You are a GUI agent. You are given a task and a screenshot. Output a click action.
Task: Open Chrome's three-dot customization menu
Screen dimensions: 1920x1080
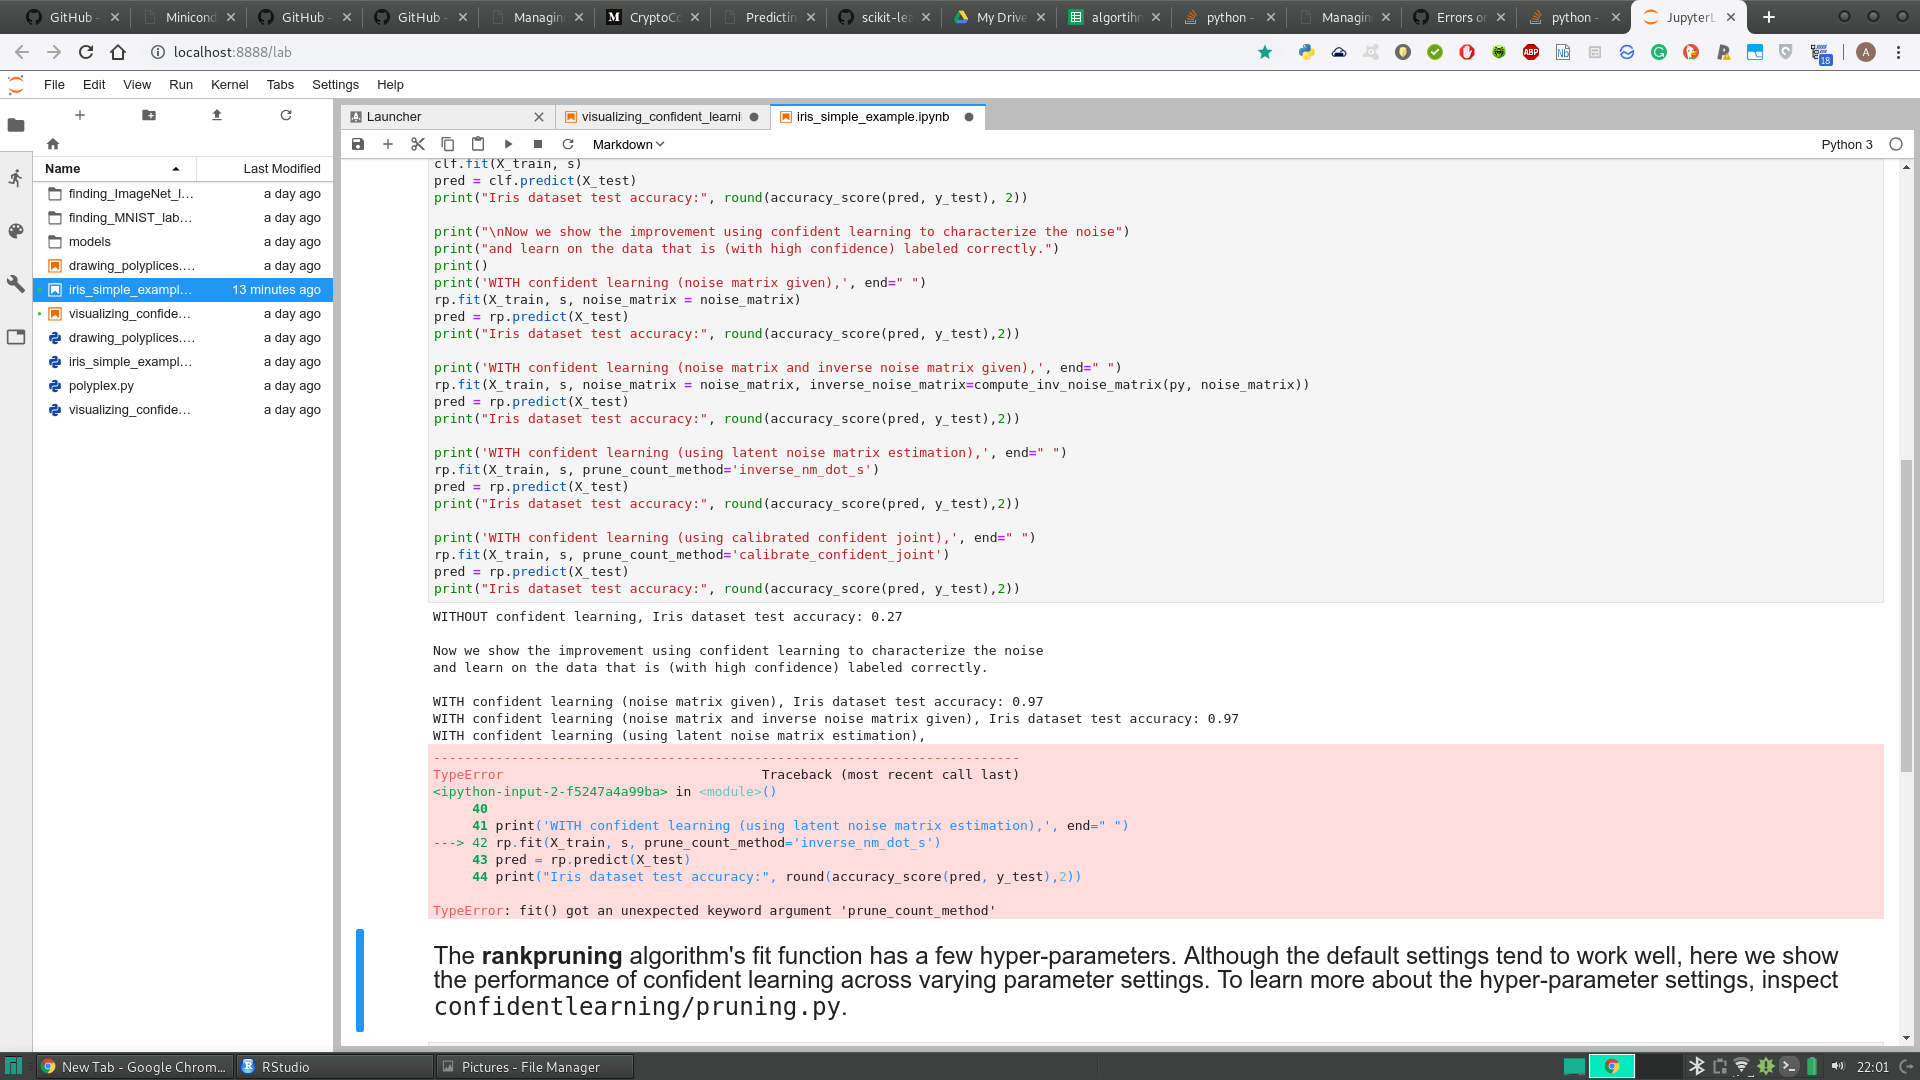click(1899, 52)
